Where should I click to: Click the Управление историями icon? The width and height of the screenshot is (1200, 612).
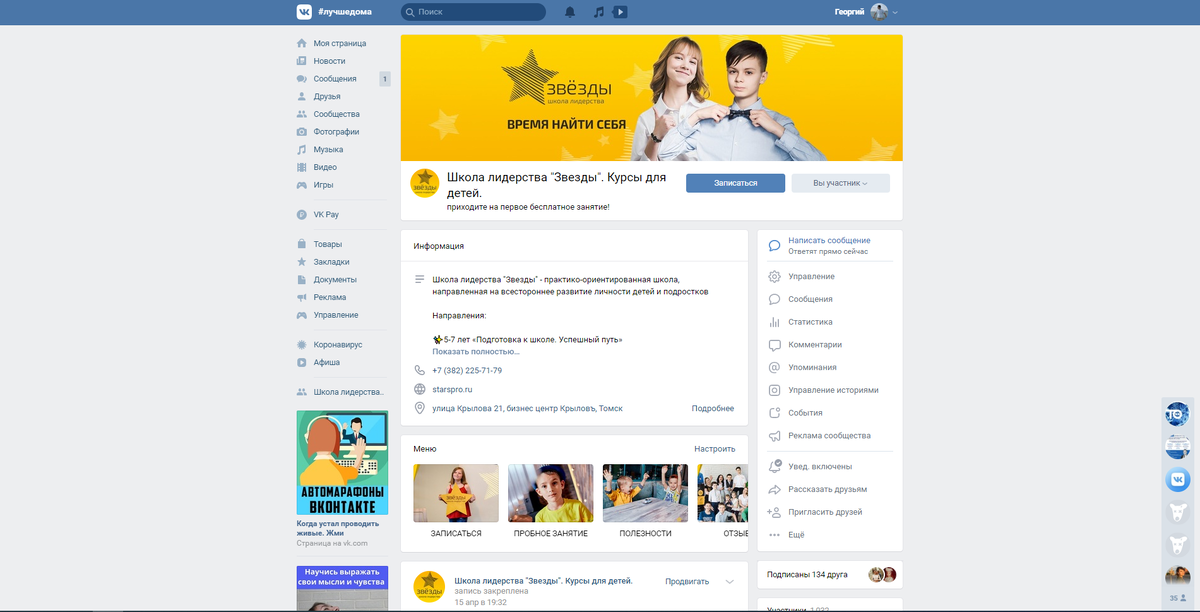774,390
